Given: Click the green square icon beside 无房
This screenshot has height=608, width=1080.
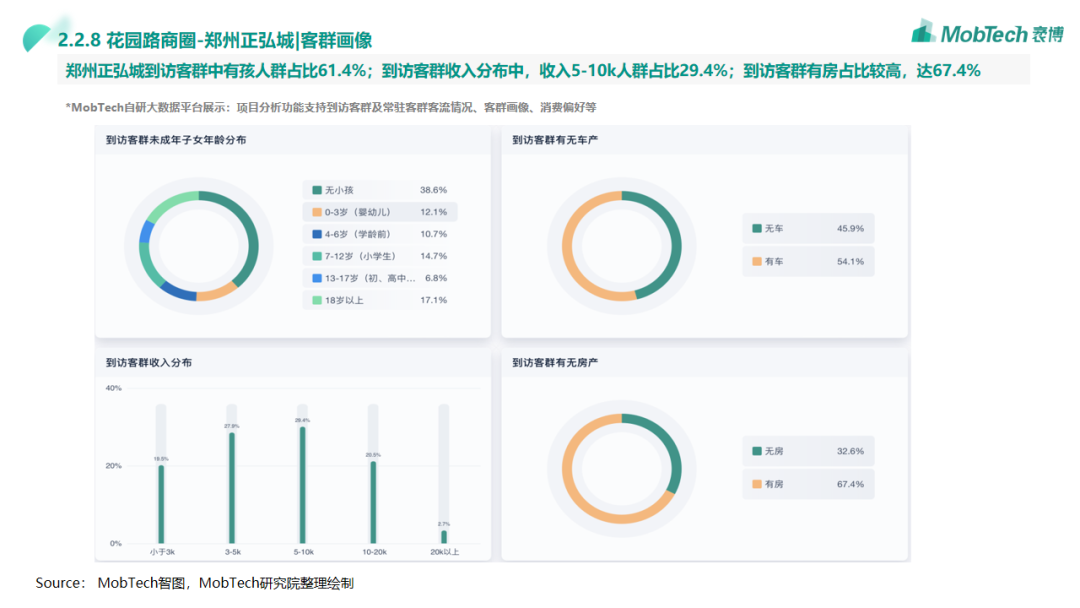Looking at the screenshot, I should [757, 451].
